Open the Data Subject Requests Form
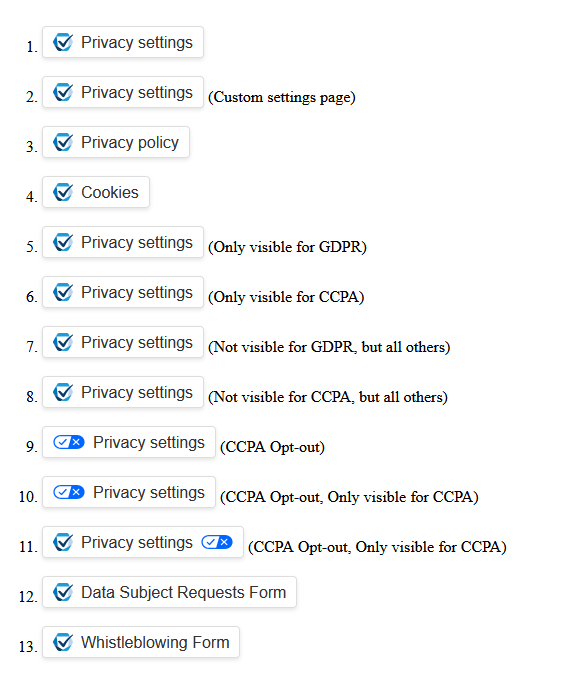Viewport: 564px width, 687px height. pyautogui.click(x=170, y=592)
